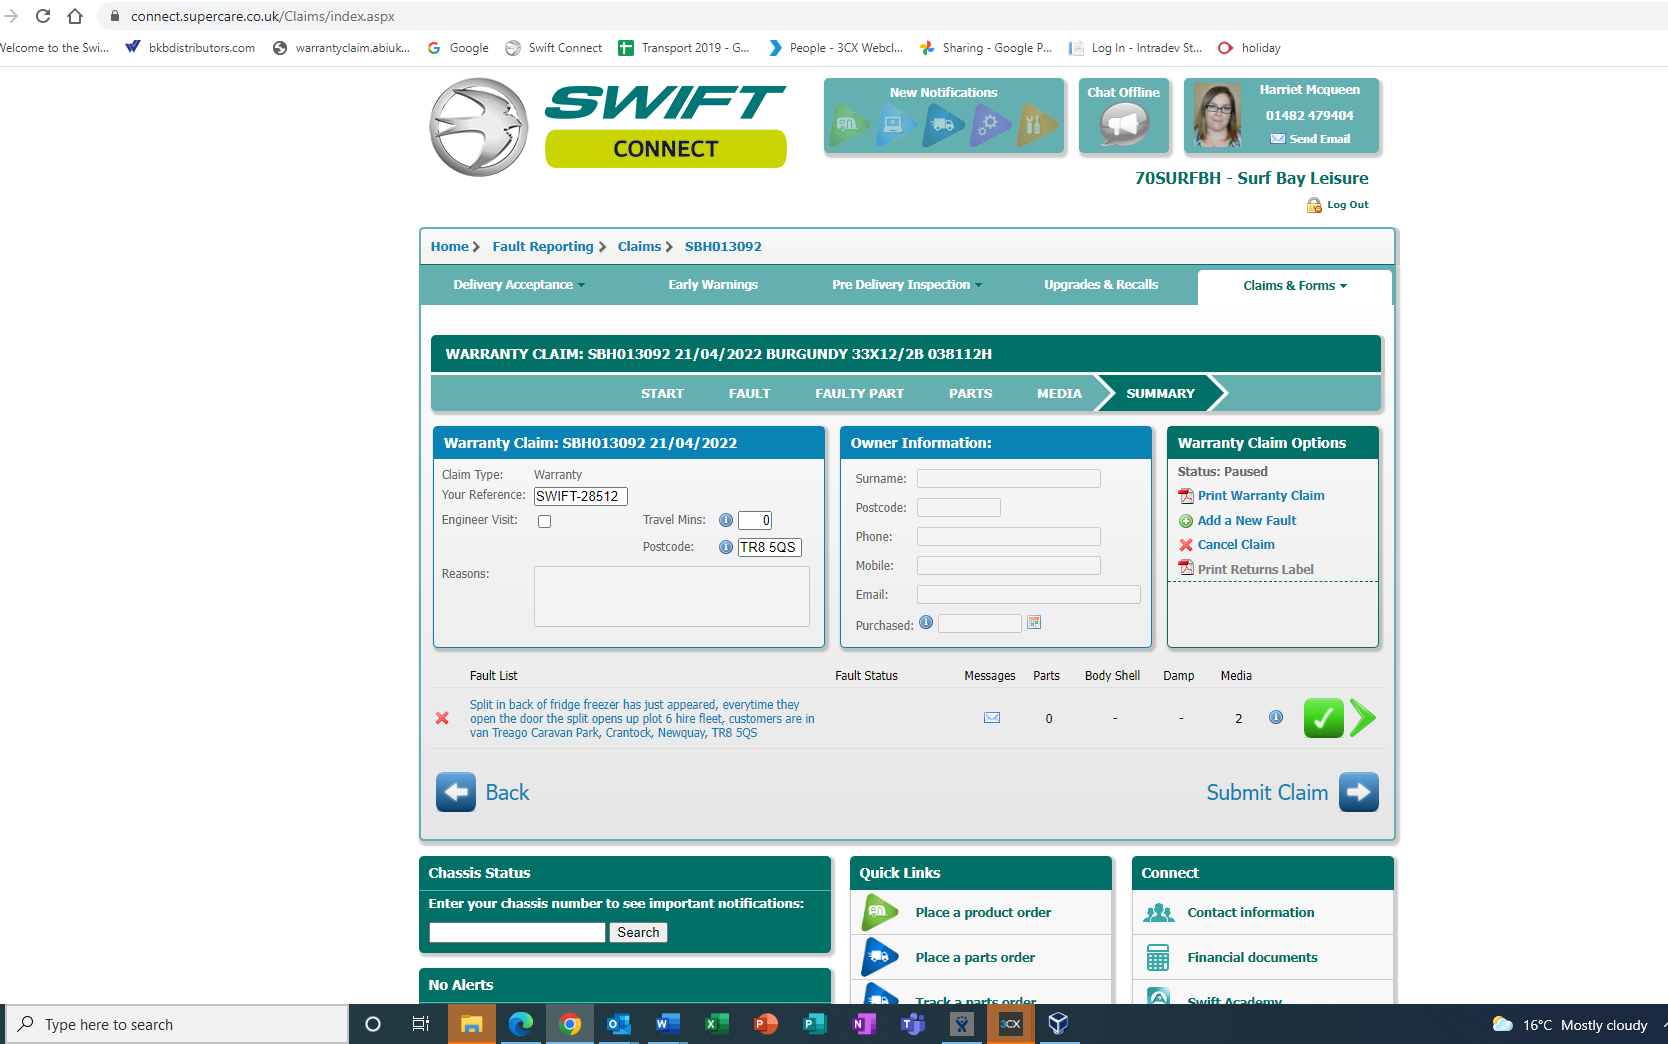Open the Chat Offline megaphone icon
Screen dimensions: 1668x1044
pos(1124,125)
